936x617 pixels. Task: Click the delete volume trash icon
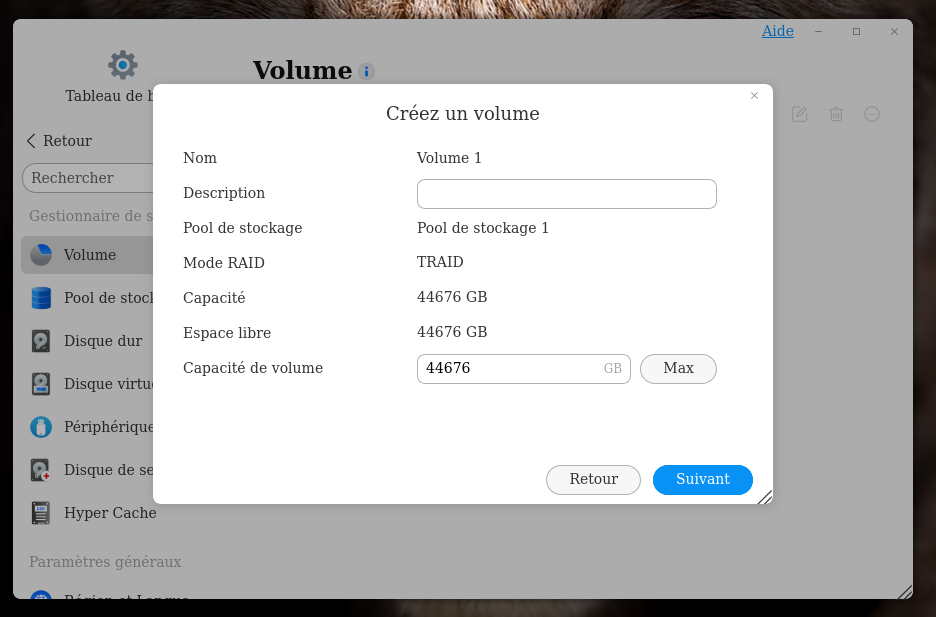(836, 114)
